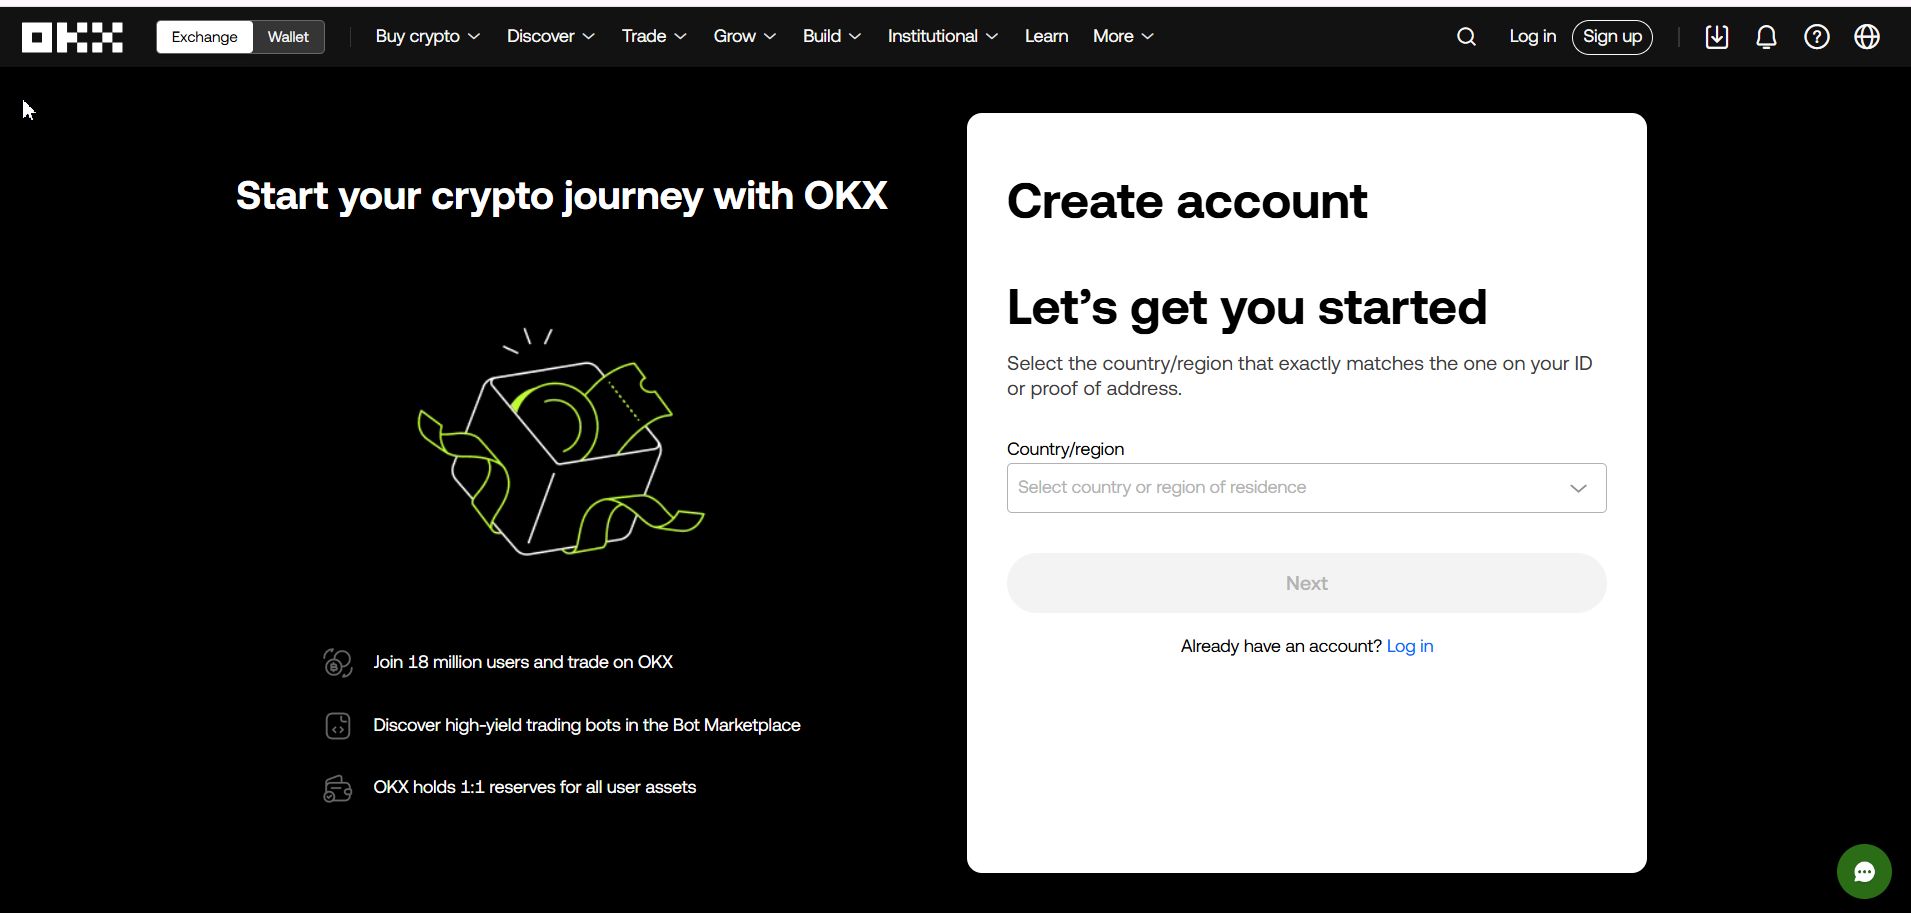Click the Next button
The image size is (1911, 913).
coord(1306,583)
